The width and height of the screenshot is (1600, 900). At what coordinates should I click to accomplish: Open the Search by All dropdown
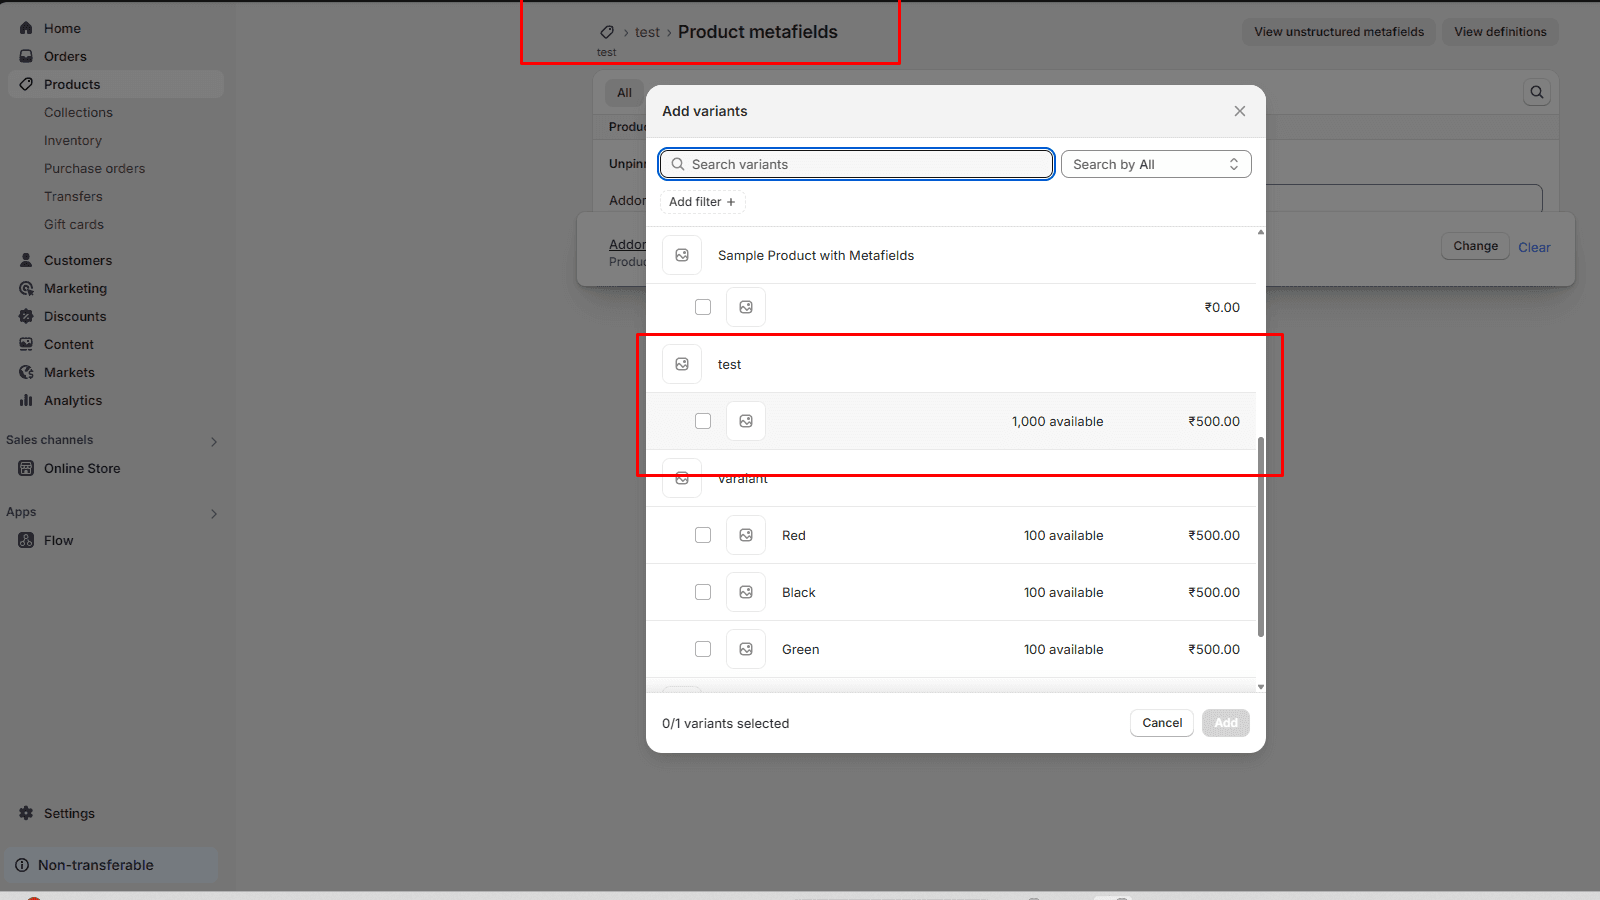click(x=1155, y=164)
